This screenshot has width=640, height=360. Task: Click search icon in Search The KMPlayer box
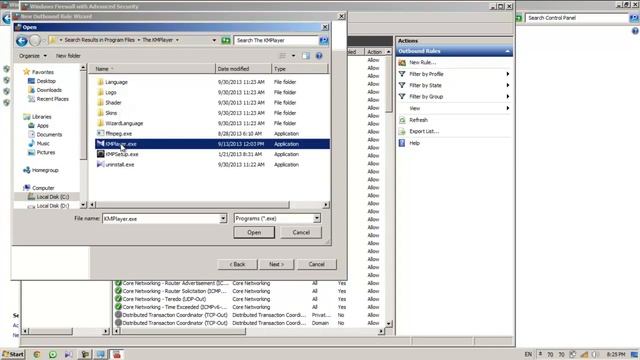pos(324,40)
